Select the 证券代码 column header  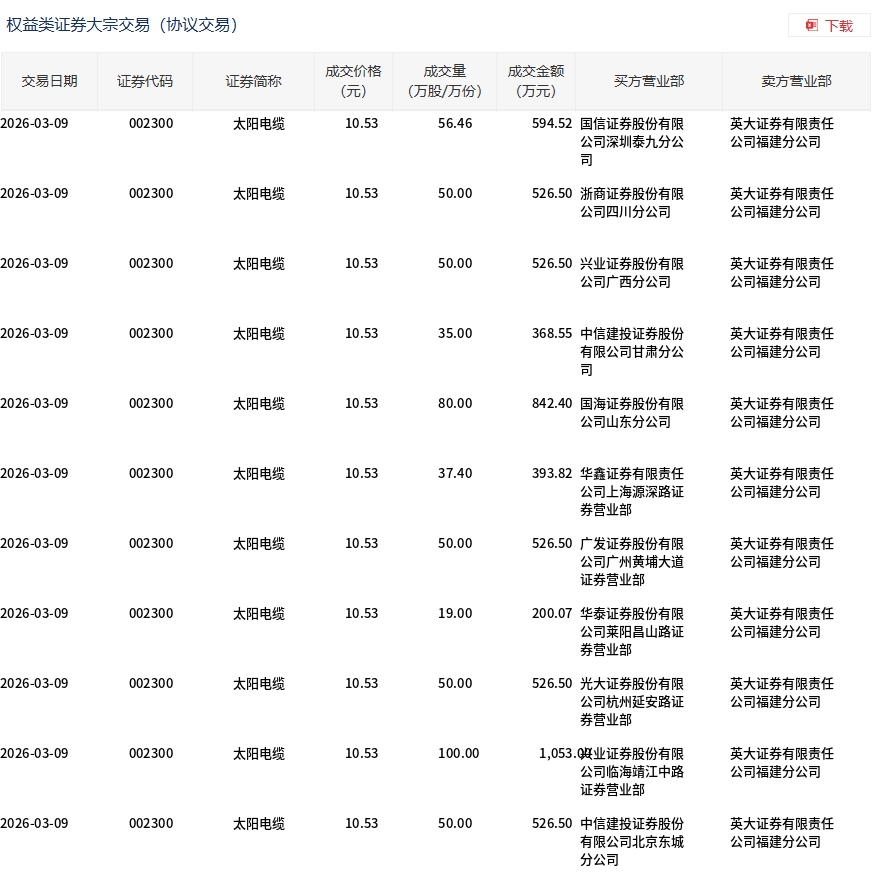[x=145, y=82]
